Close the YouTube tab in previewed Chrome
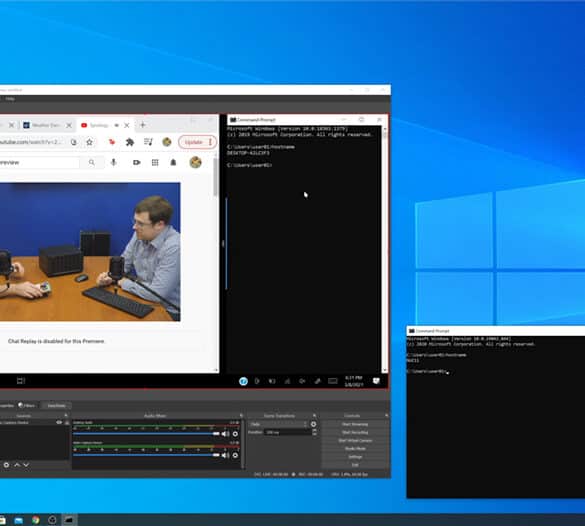 (126, 125)
